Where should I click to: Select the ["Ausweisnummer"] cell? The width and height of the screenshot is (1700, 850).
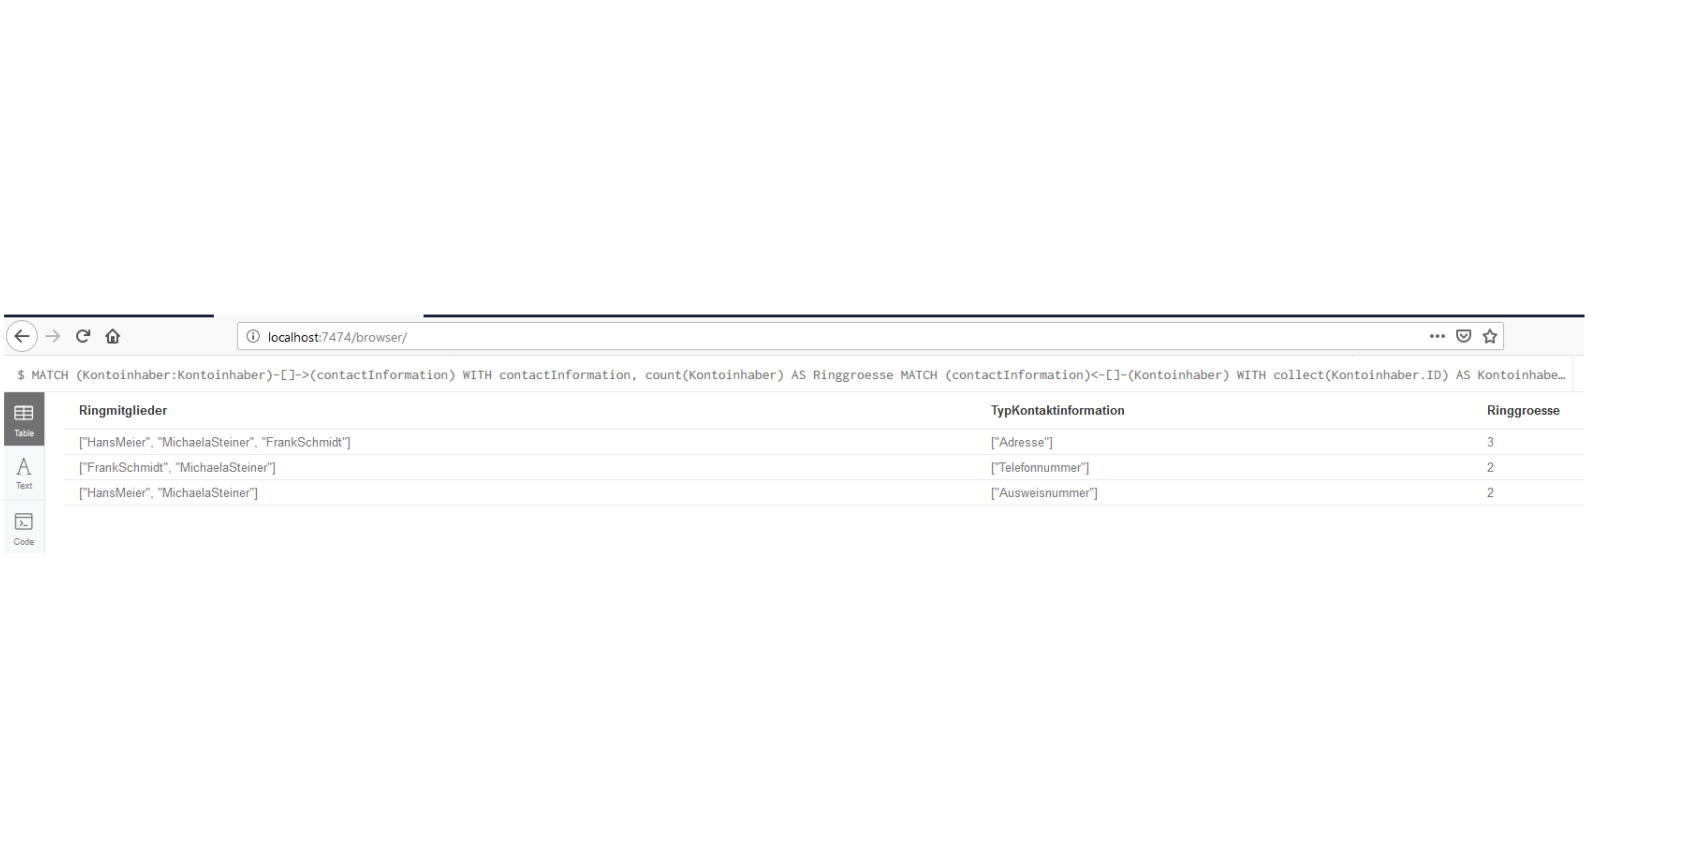(1044, 493)
